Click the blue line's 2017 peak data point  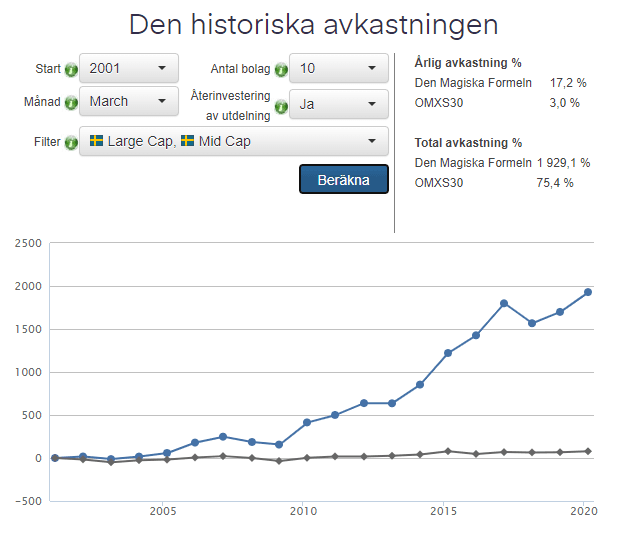pyautogui.click(x=504, y=303)
